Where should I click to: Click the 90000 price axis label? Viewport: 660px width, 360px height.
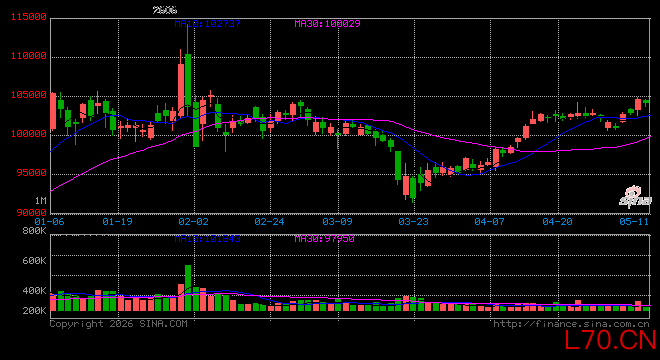click(x=32, y=213)
